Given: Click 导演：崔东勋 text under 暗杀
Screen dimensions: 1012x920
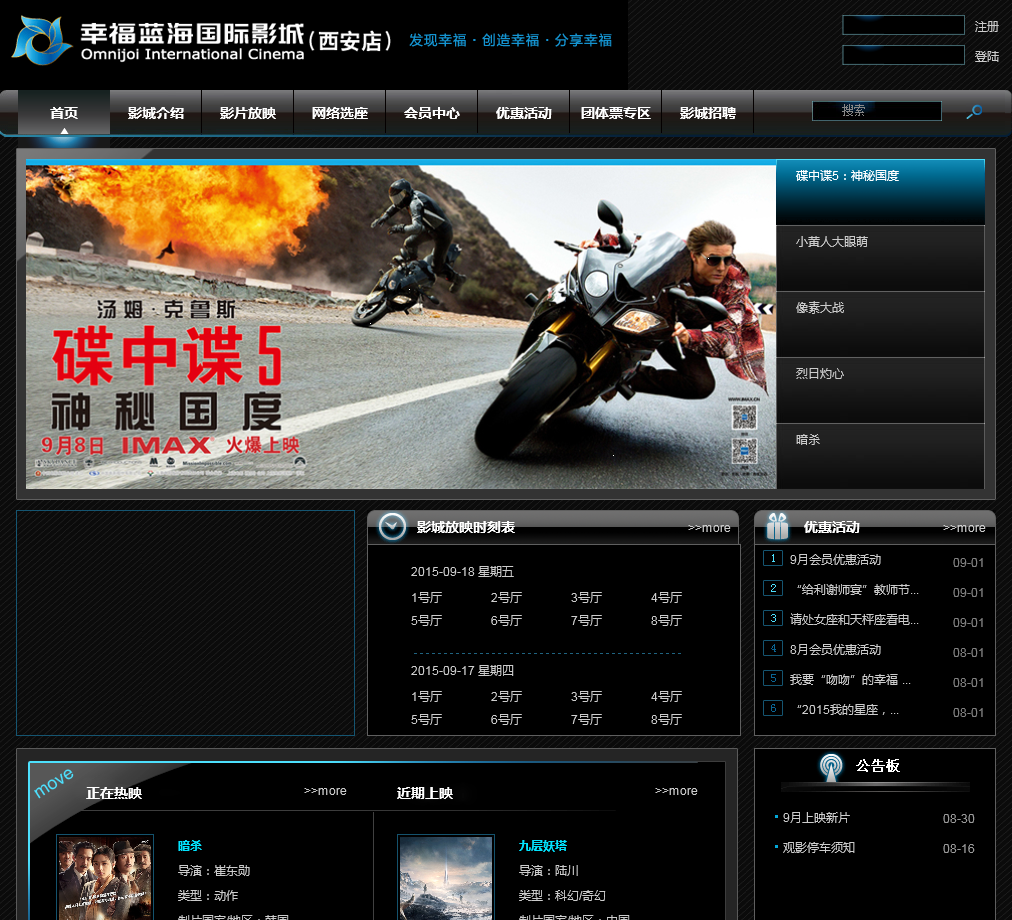Looking at the screenshot, I should point(214,870).
